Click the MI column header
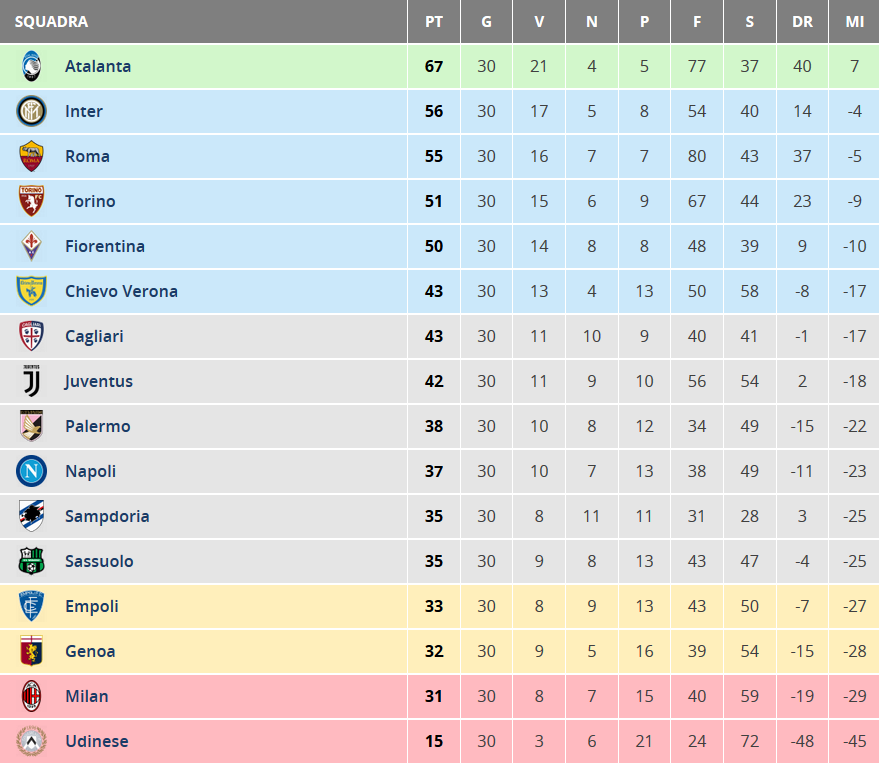This screenshot has width=879, height=763. [x=854, y=22]
